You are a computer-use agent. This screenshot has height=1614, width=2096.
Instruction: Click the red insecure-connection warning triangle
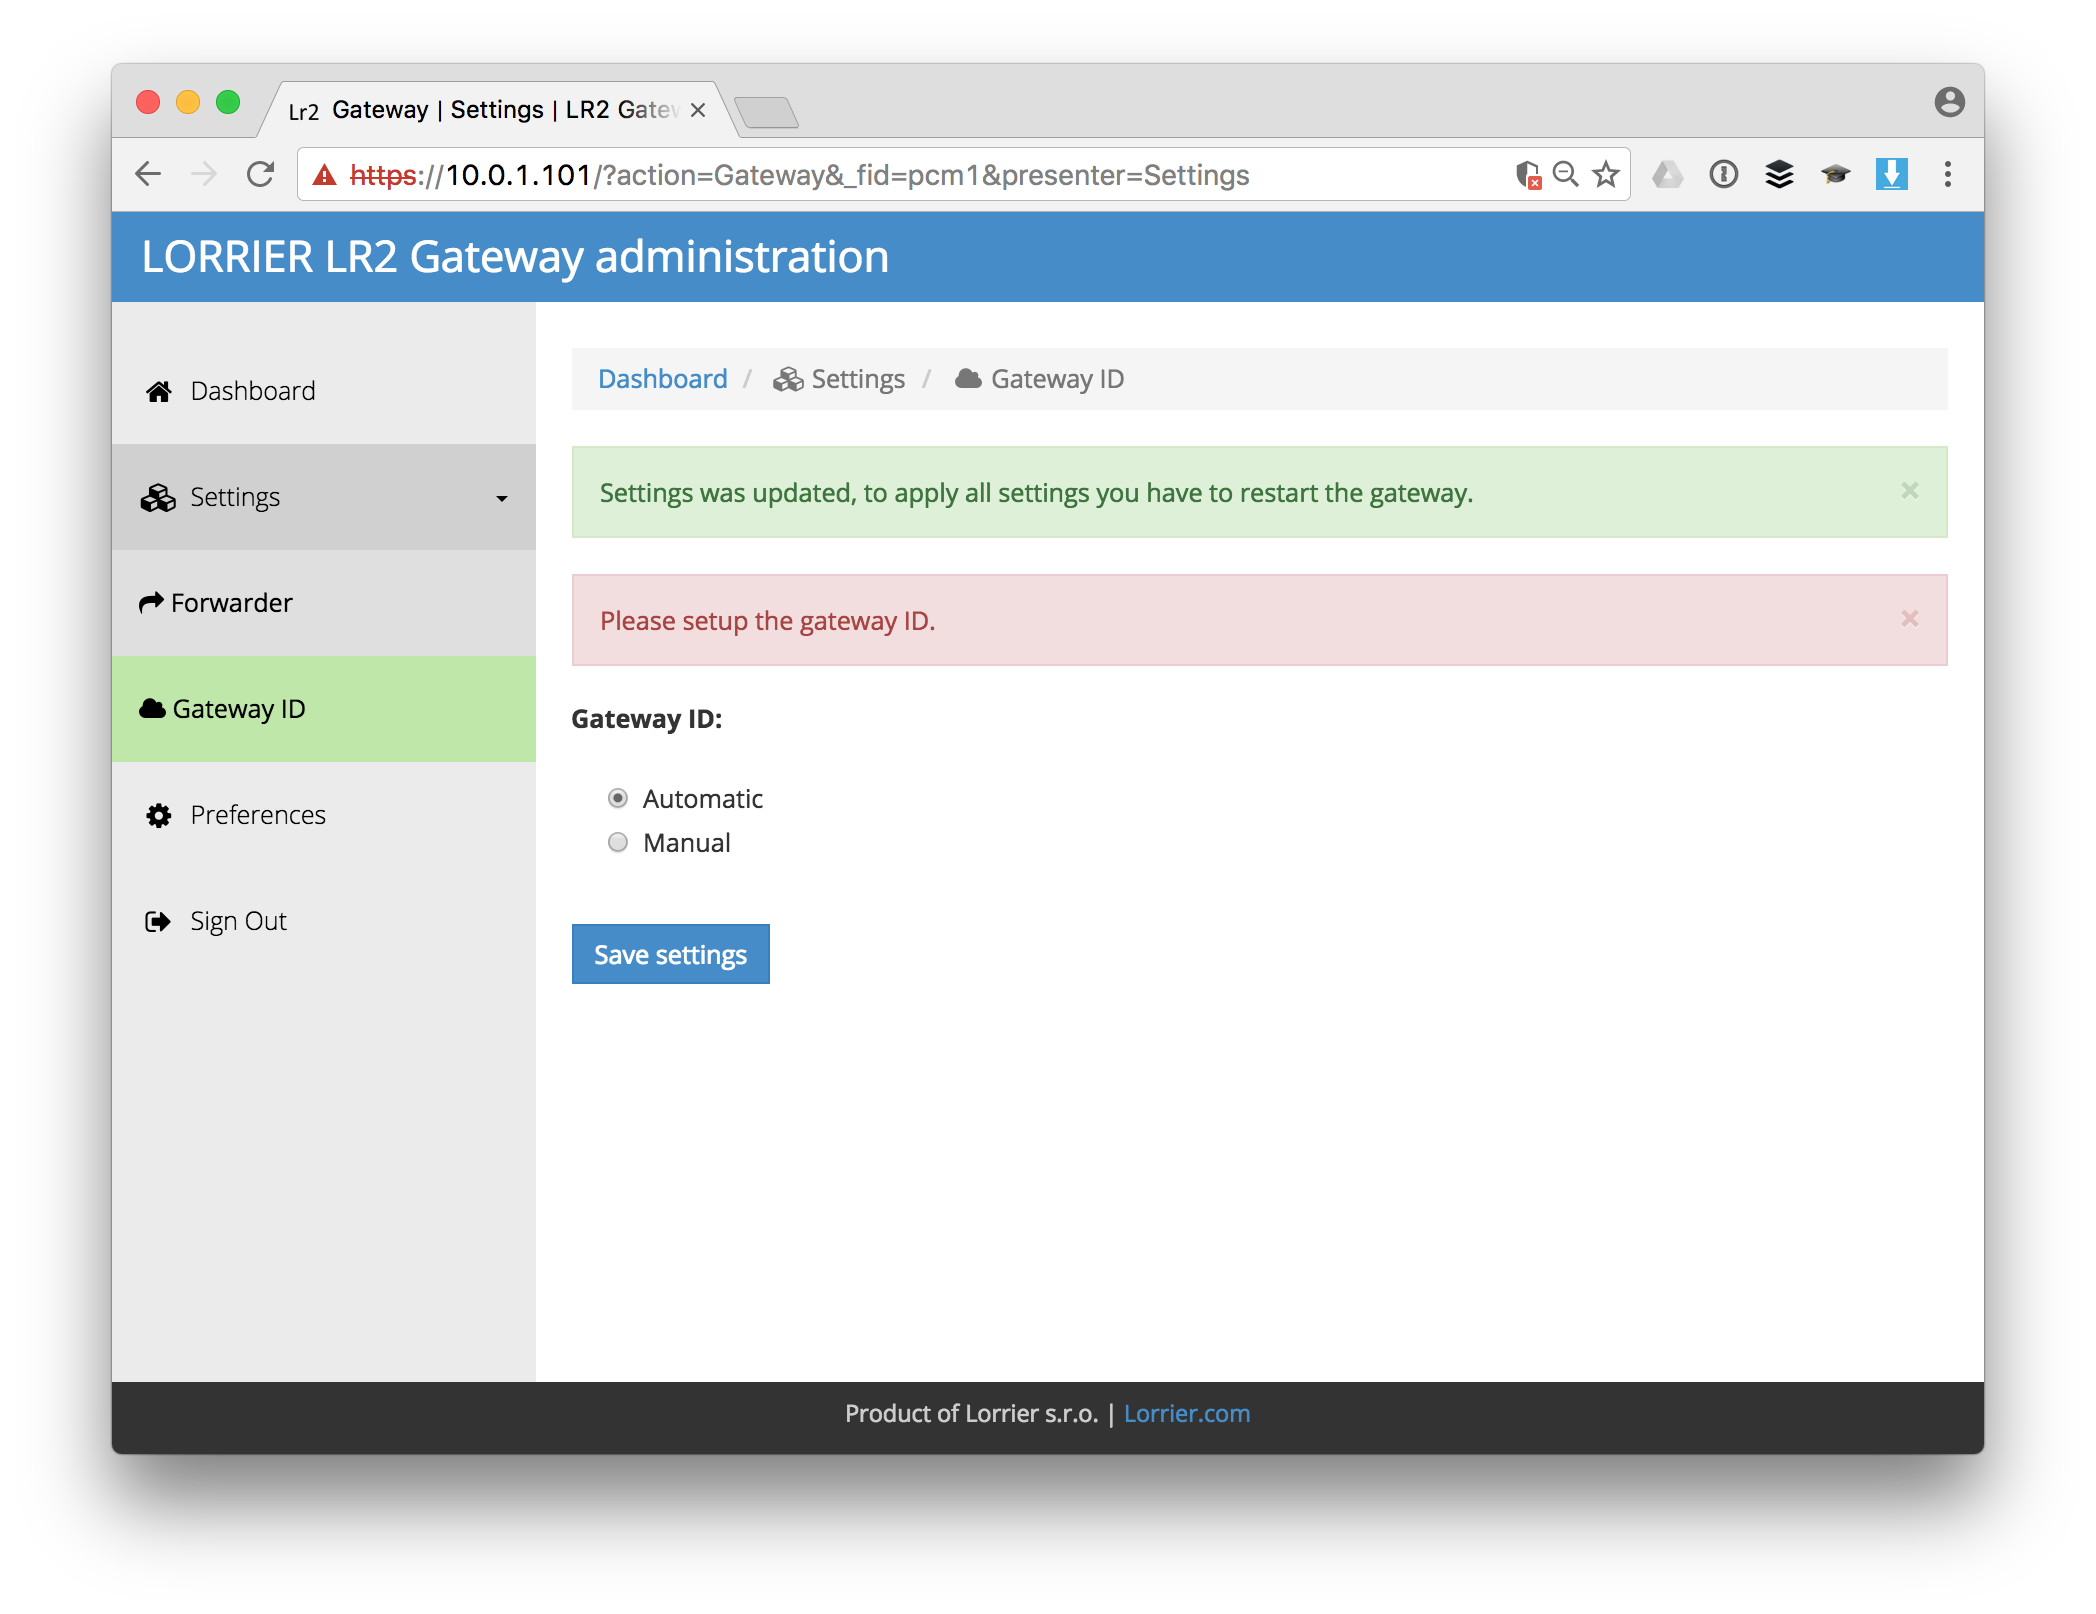tap(325, 175)
